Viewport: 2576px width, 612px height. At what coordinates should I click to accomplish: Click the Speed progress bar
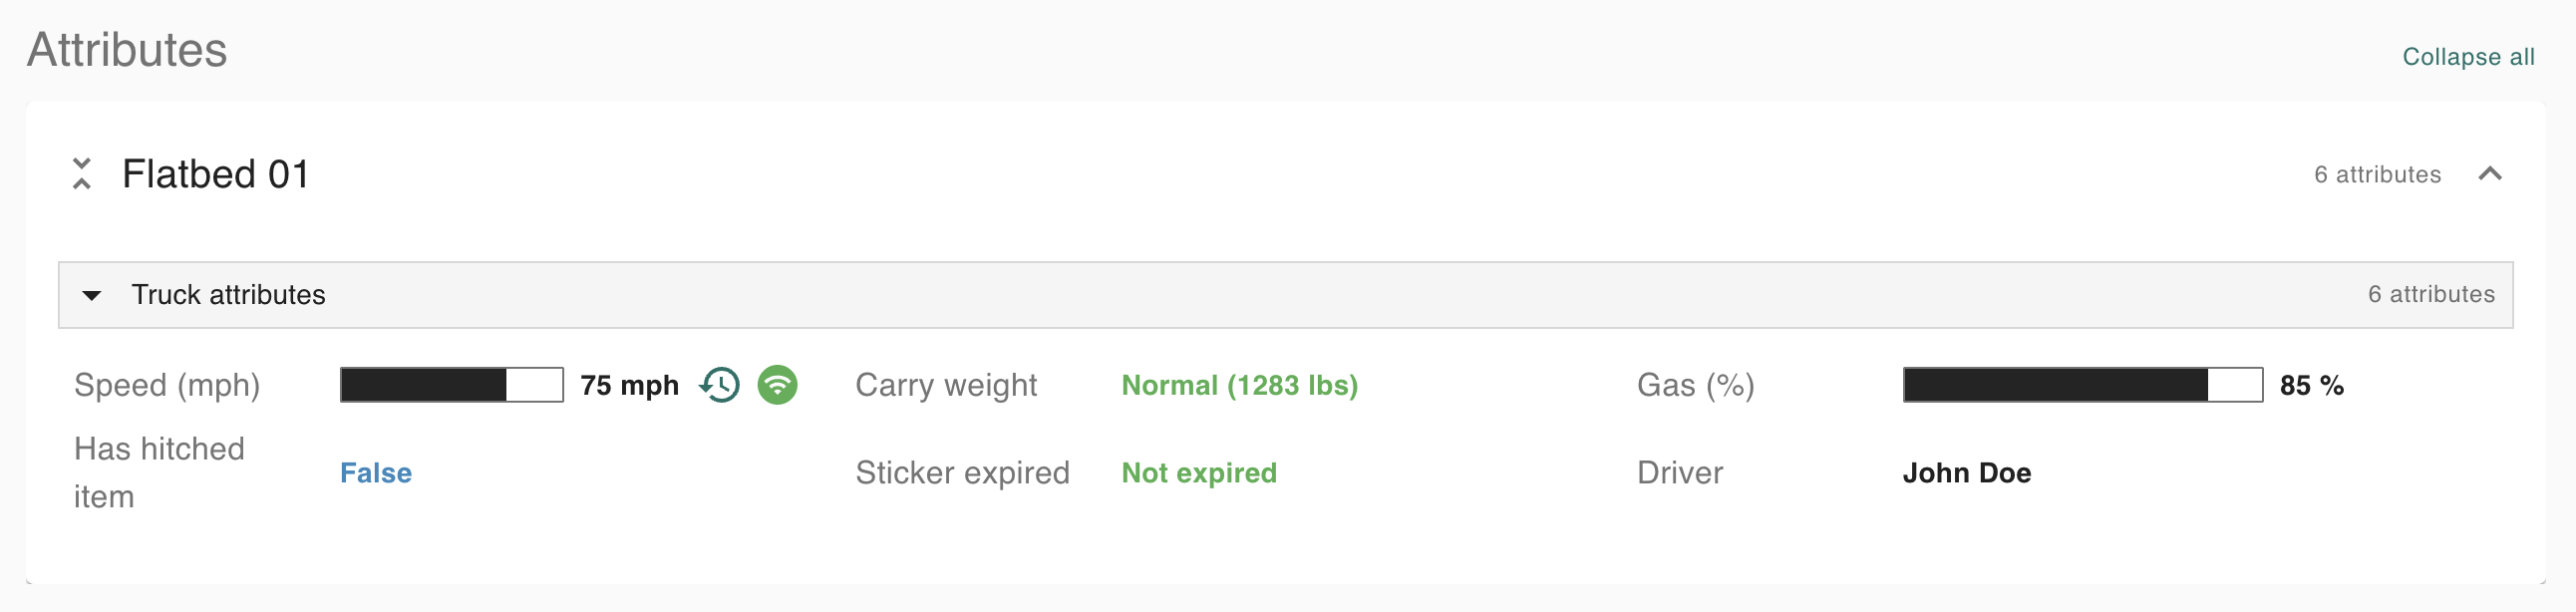pos(451,385)
